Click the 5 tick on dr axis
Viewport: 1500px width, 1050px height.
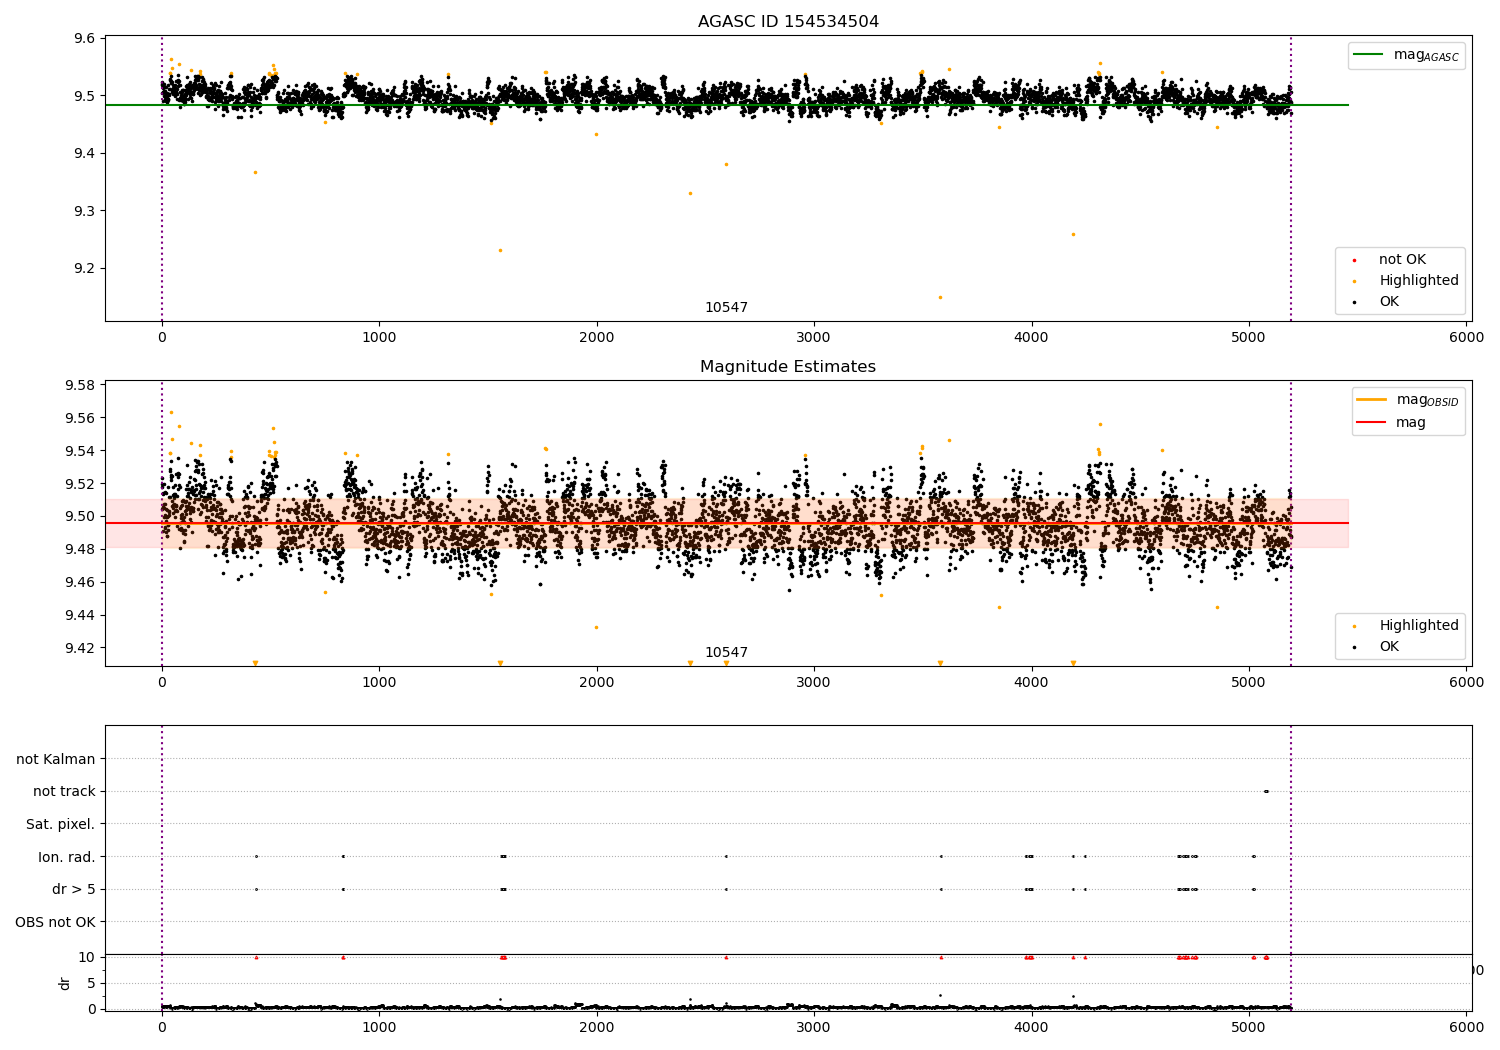click(91, 983)
